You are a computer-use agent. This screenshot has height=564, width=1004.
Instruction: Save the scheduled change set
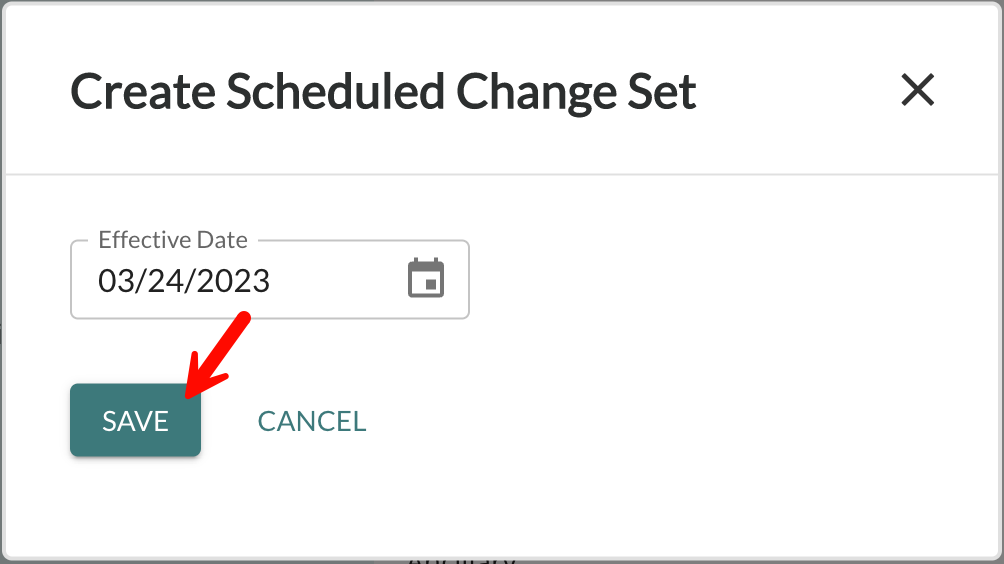tap(135, 420)
